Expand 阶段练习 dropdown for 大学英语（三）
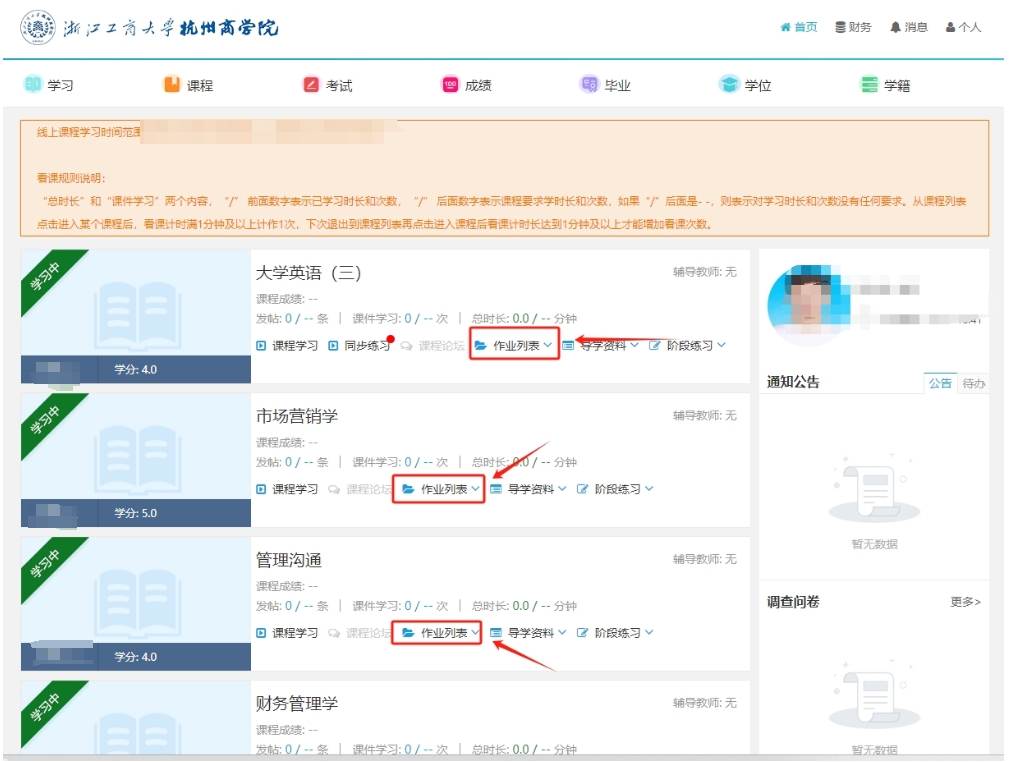This screenshot has height=762, width=1023. point(687,346)
